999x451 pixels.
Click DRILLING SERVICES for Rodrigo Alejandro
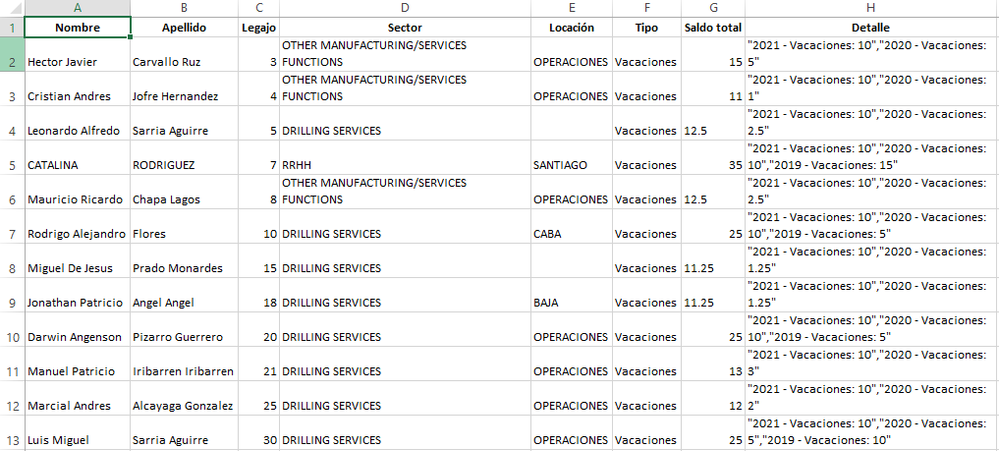click(405, 226)
